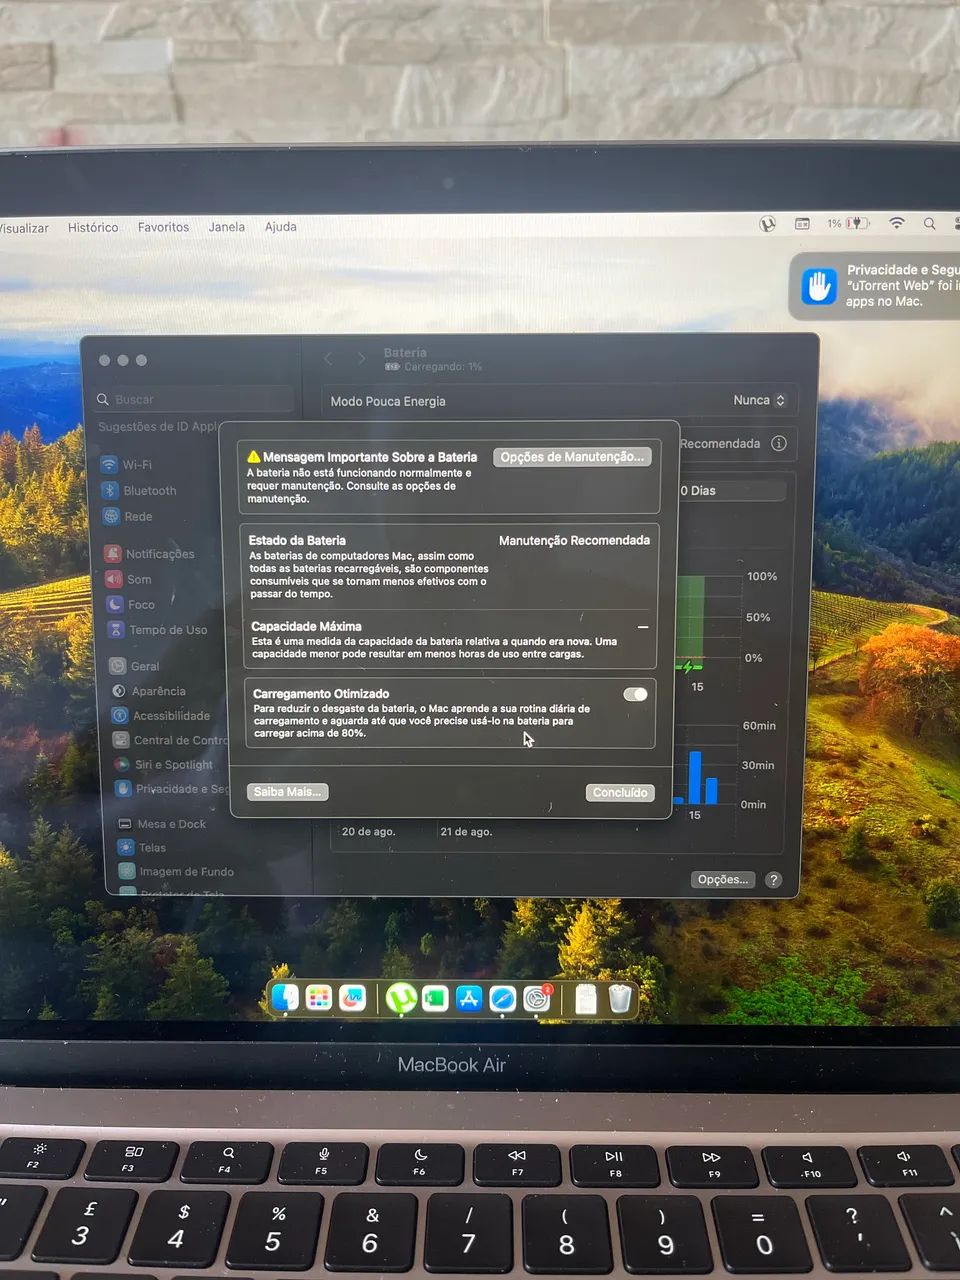Open the Favoritos menu
Screen dimensions: 960x1280
pos(163,227)
